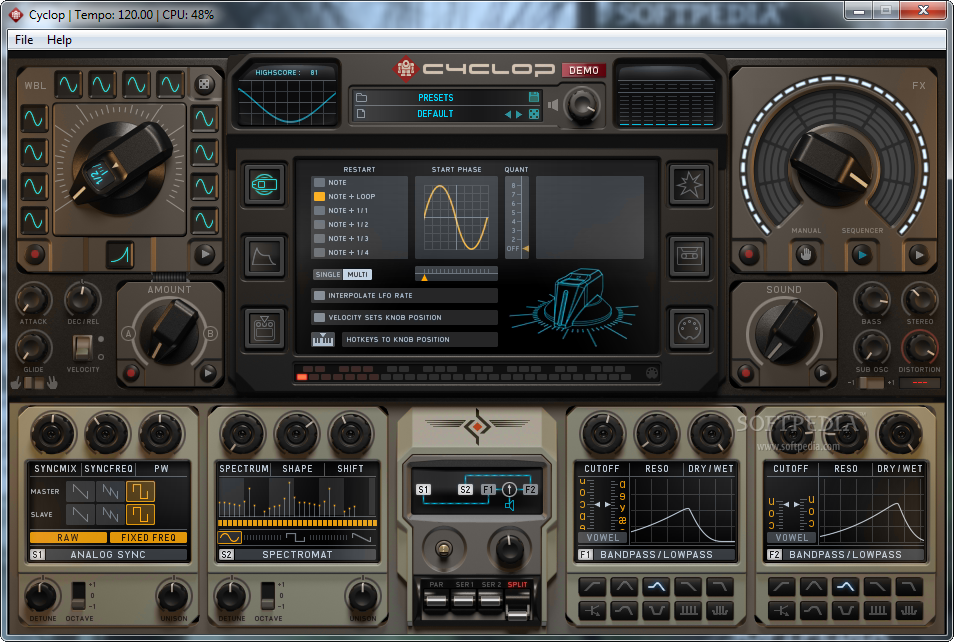Click the S1 SYNCMIX knob
Viewport: 954px width, 642px height.
[x=53, y=434]
